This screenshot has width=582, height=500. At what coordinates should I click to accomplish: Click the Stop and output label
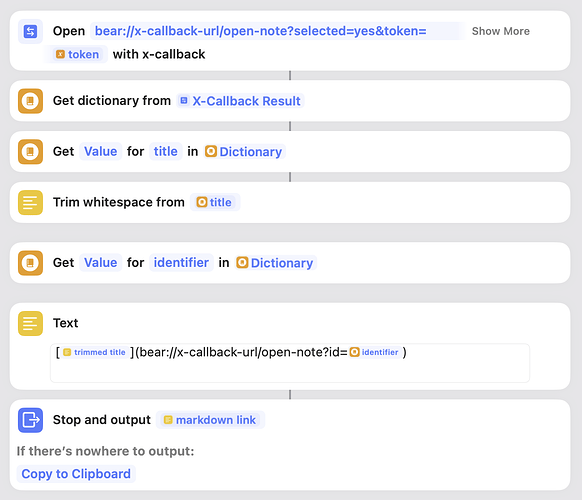coord(102,420)
